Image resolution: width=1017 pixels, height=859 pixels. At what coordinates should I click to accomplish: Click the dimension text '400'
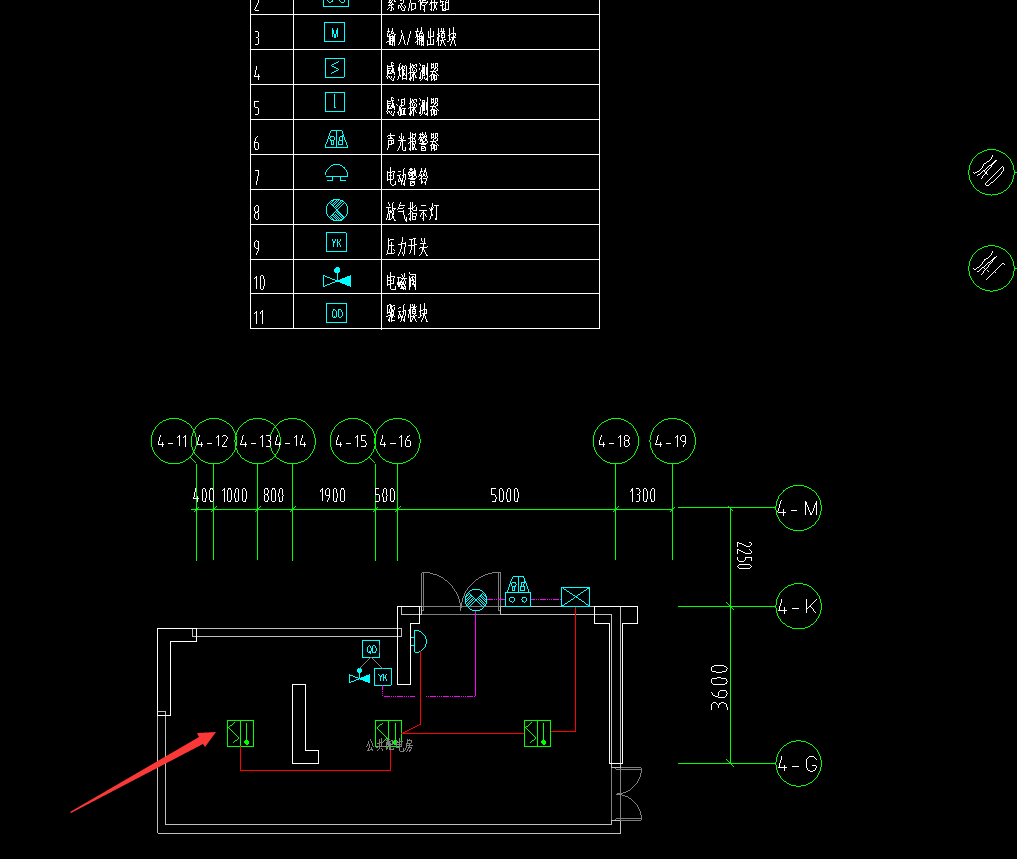(204, 496)
